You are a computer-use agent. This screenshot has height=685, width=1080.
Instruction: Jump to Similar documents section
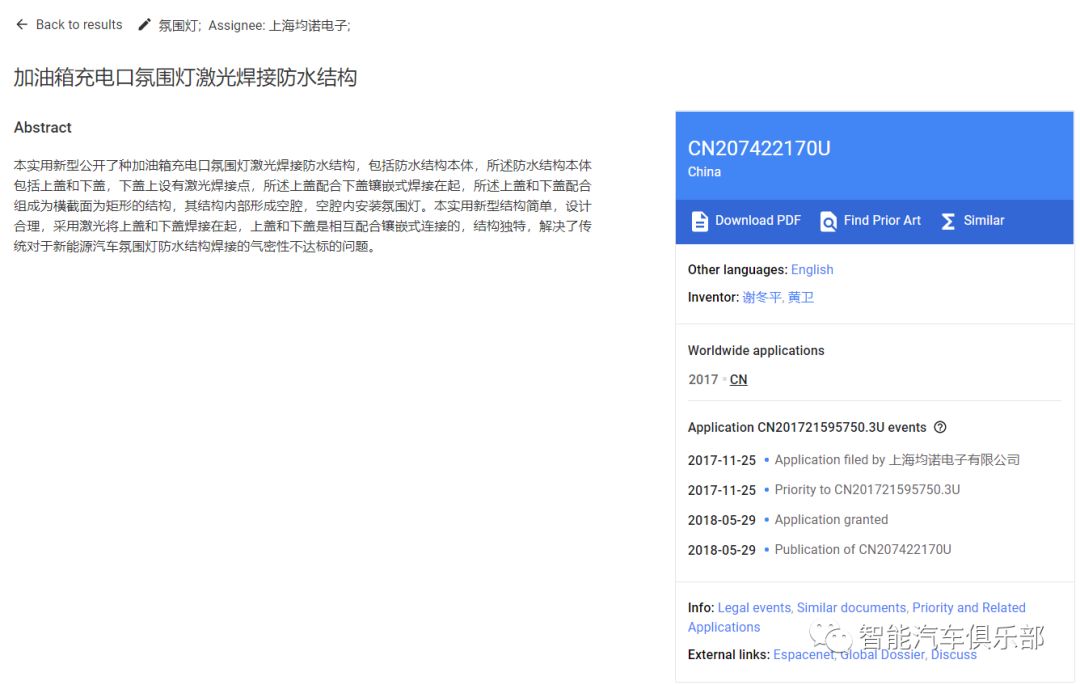(x=851, y=608)
